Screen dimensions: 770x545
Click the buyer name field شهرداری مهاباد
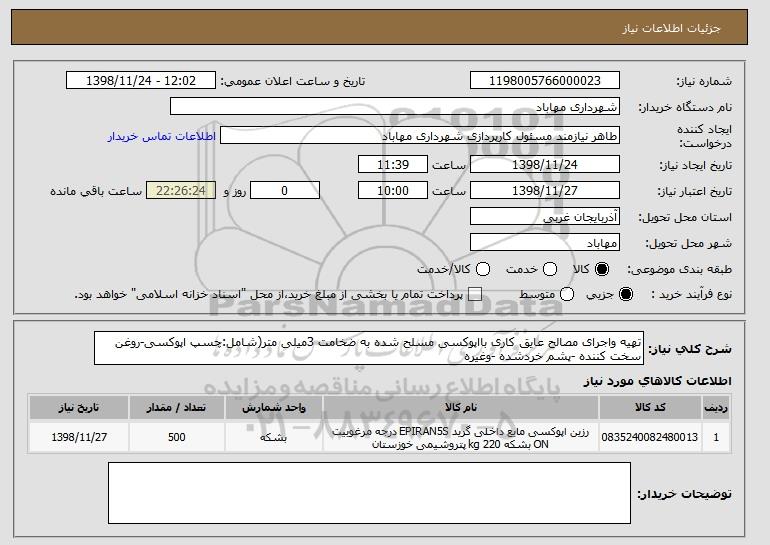pos(395,107)
